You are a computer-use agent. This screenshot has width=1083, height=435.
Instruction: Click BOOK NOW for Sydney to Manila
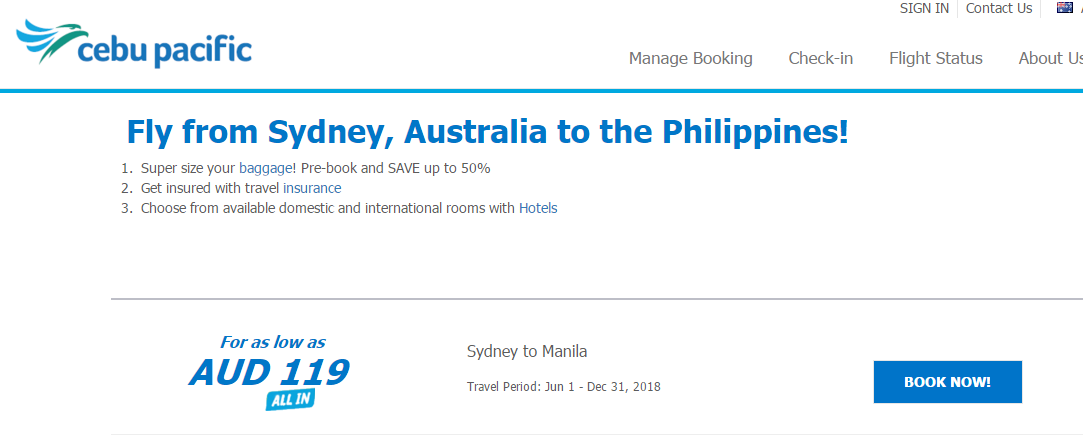(948, 382)
